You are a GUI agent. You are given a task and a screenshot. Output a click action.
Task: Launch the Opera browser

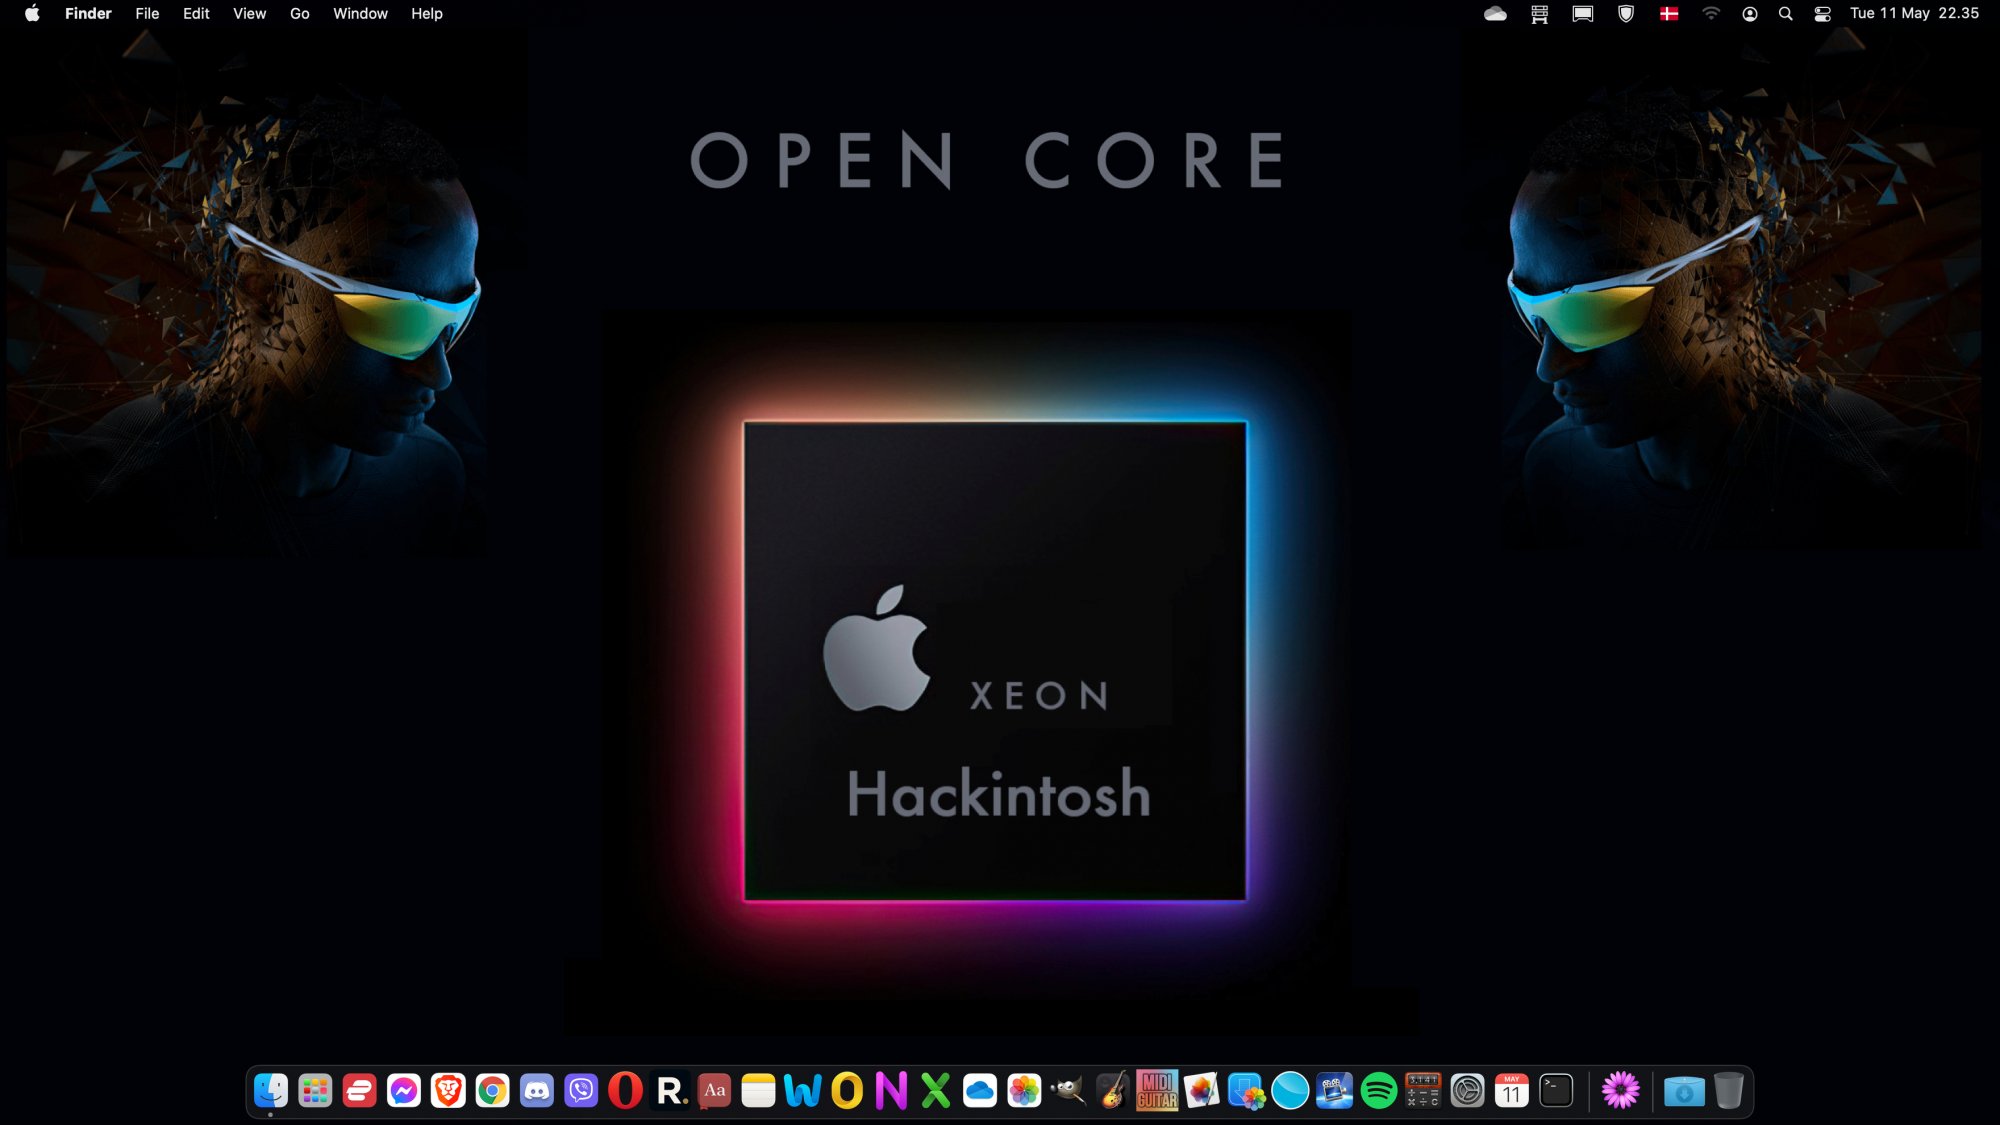click(625, 1090)
